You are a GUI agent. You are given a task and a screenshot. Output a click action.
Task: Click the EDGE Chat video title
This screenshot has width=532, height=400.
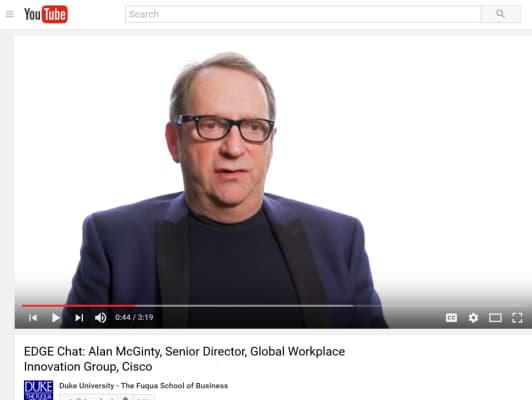pos(184,359)
